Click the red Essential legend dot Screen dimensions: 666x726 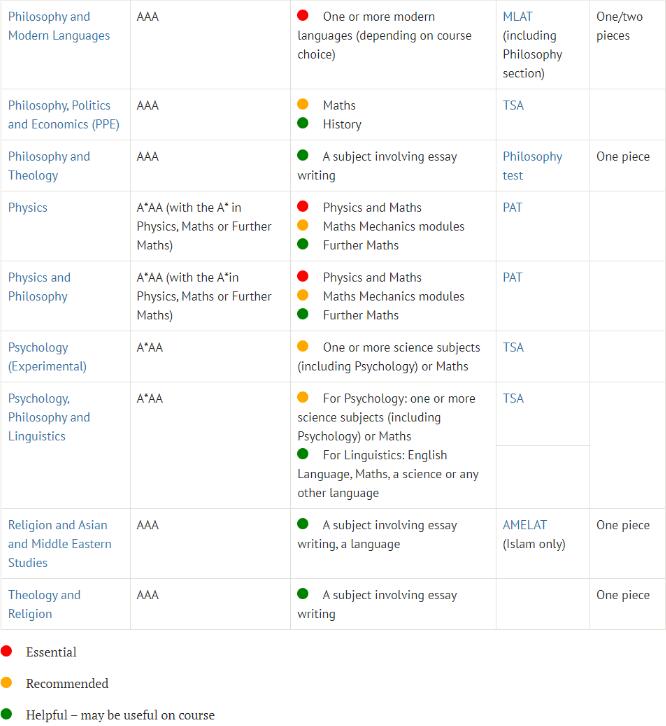point(7,652)
